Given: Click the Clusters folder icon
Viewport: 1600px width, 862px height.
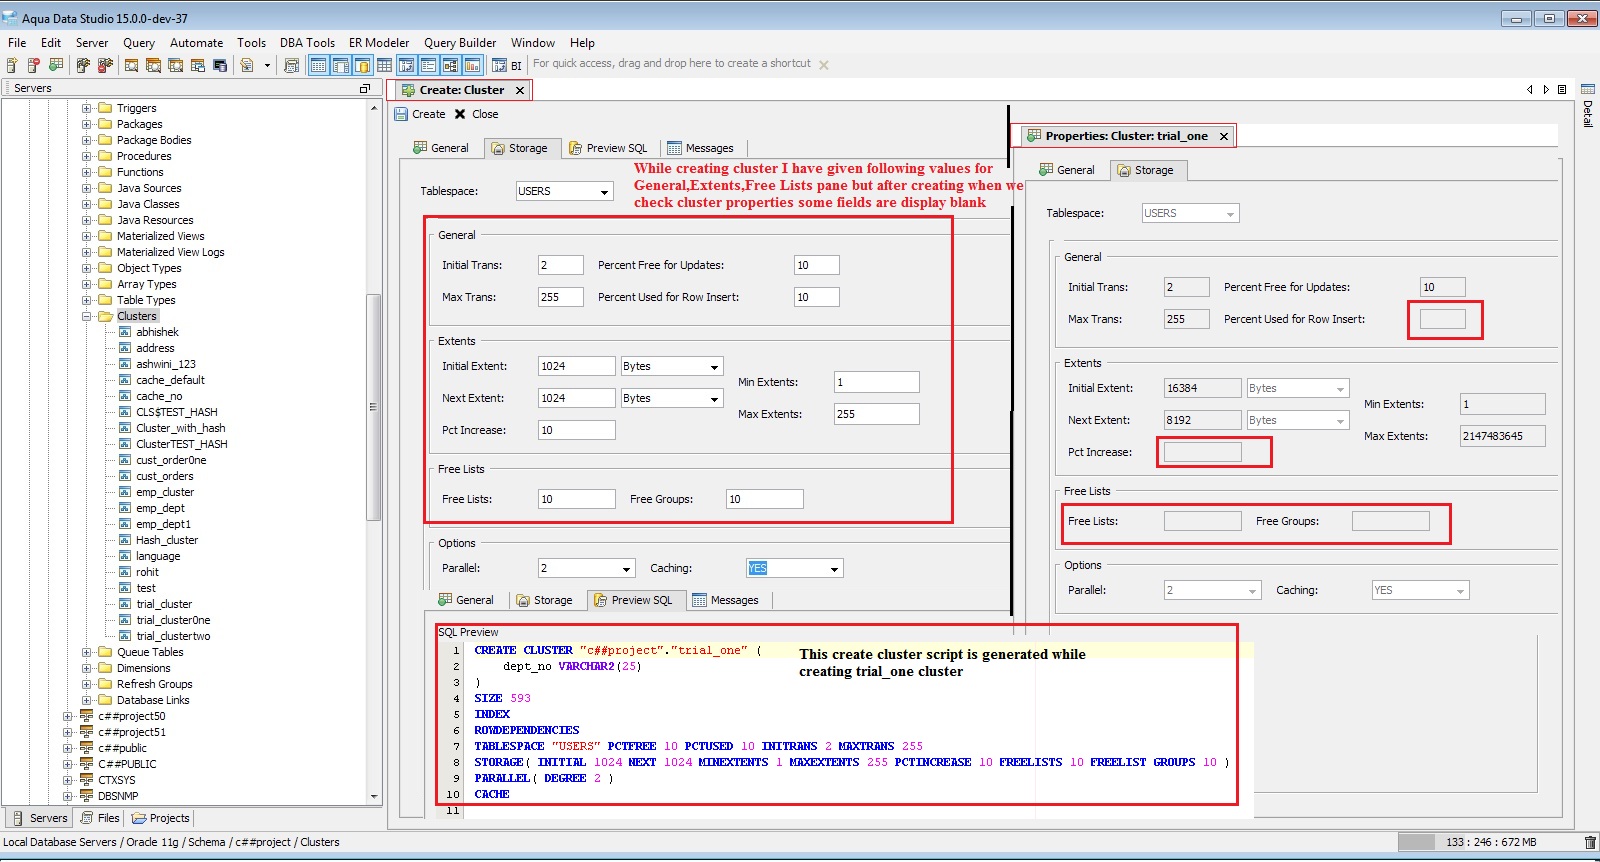Looking at the screenshot, I should [105, 316].
